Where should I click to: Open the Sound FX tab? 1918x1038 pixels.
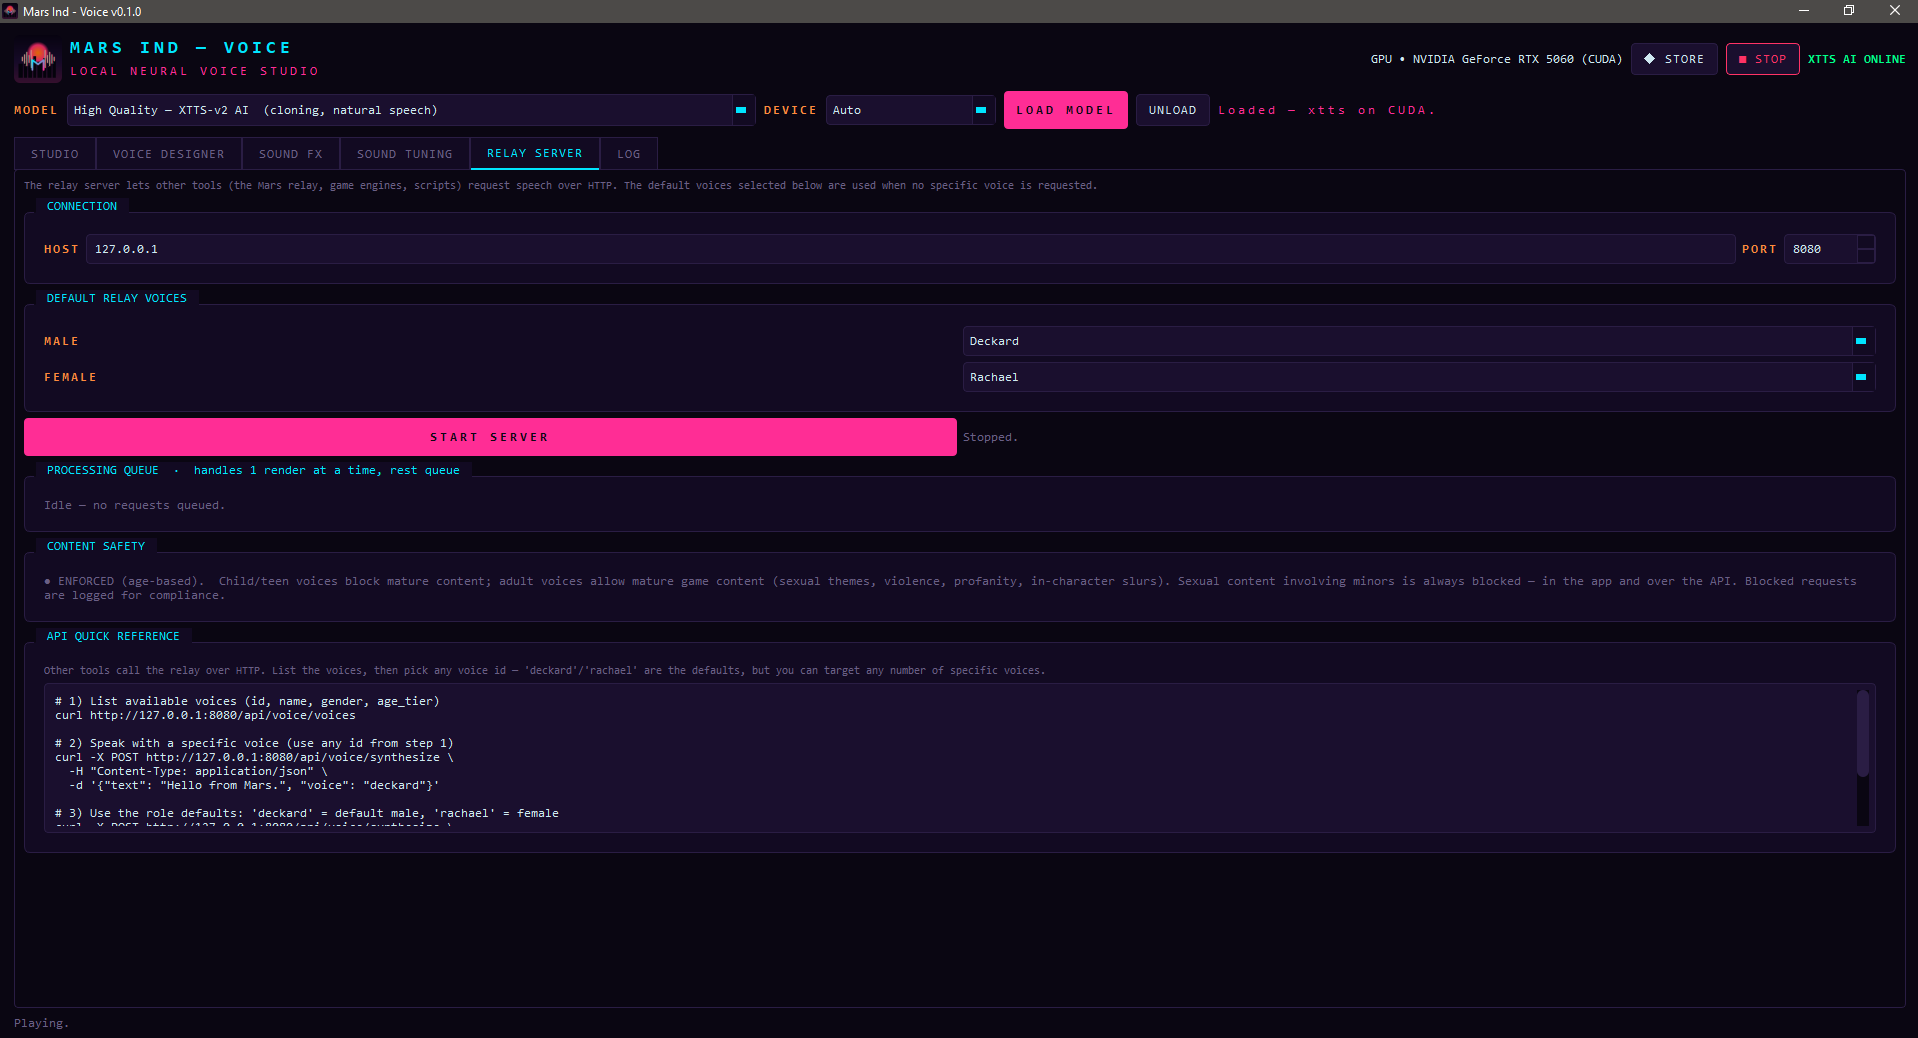(x=291, y=154)
